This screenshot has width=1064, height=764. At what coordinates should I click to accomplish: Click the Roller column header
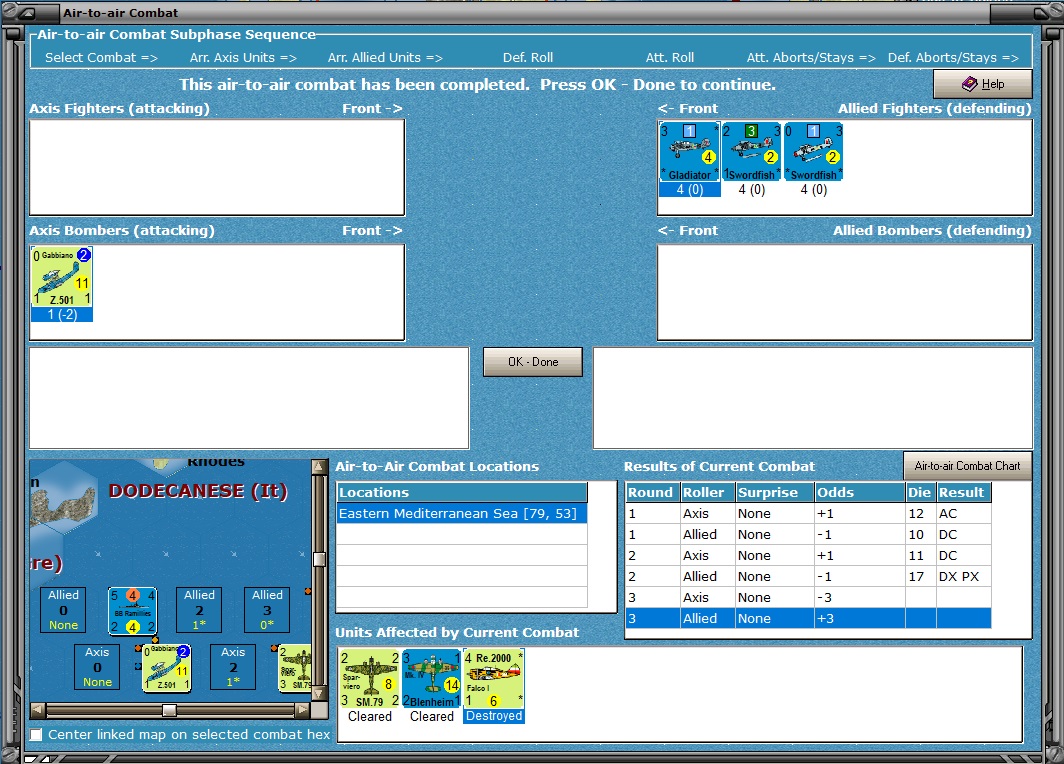pos(708,493)
